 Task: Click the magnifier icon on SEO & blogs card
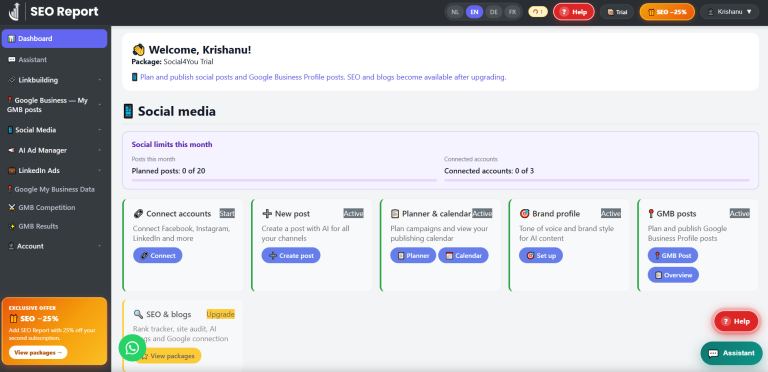click(138, 314)
